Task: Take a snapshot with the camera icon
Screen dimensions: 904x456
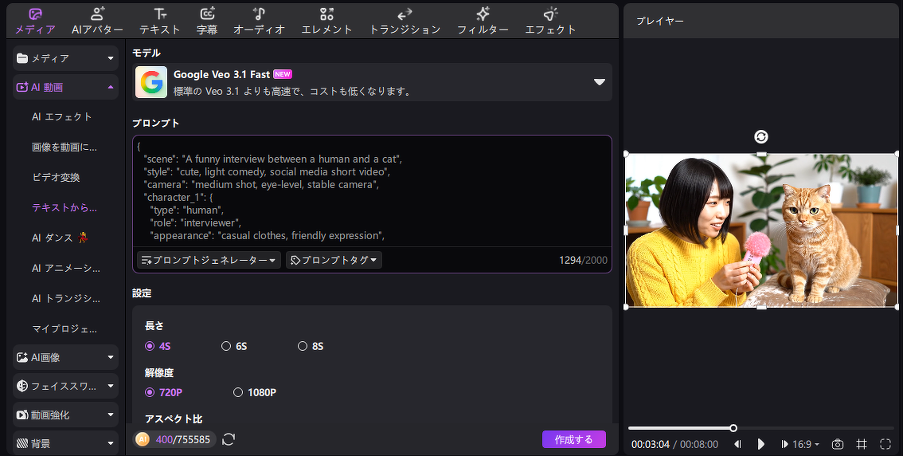Action: (x=838, y=444)
